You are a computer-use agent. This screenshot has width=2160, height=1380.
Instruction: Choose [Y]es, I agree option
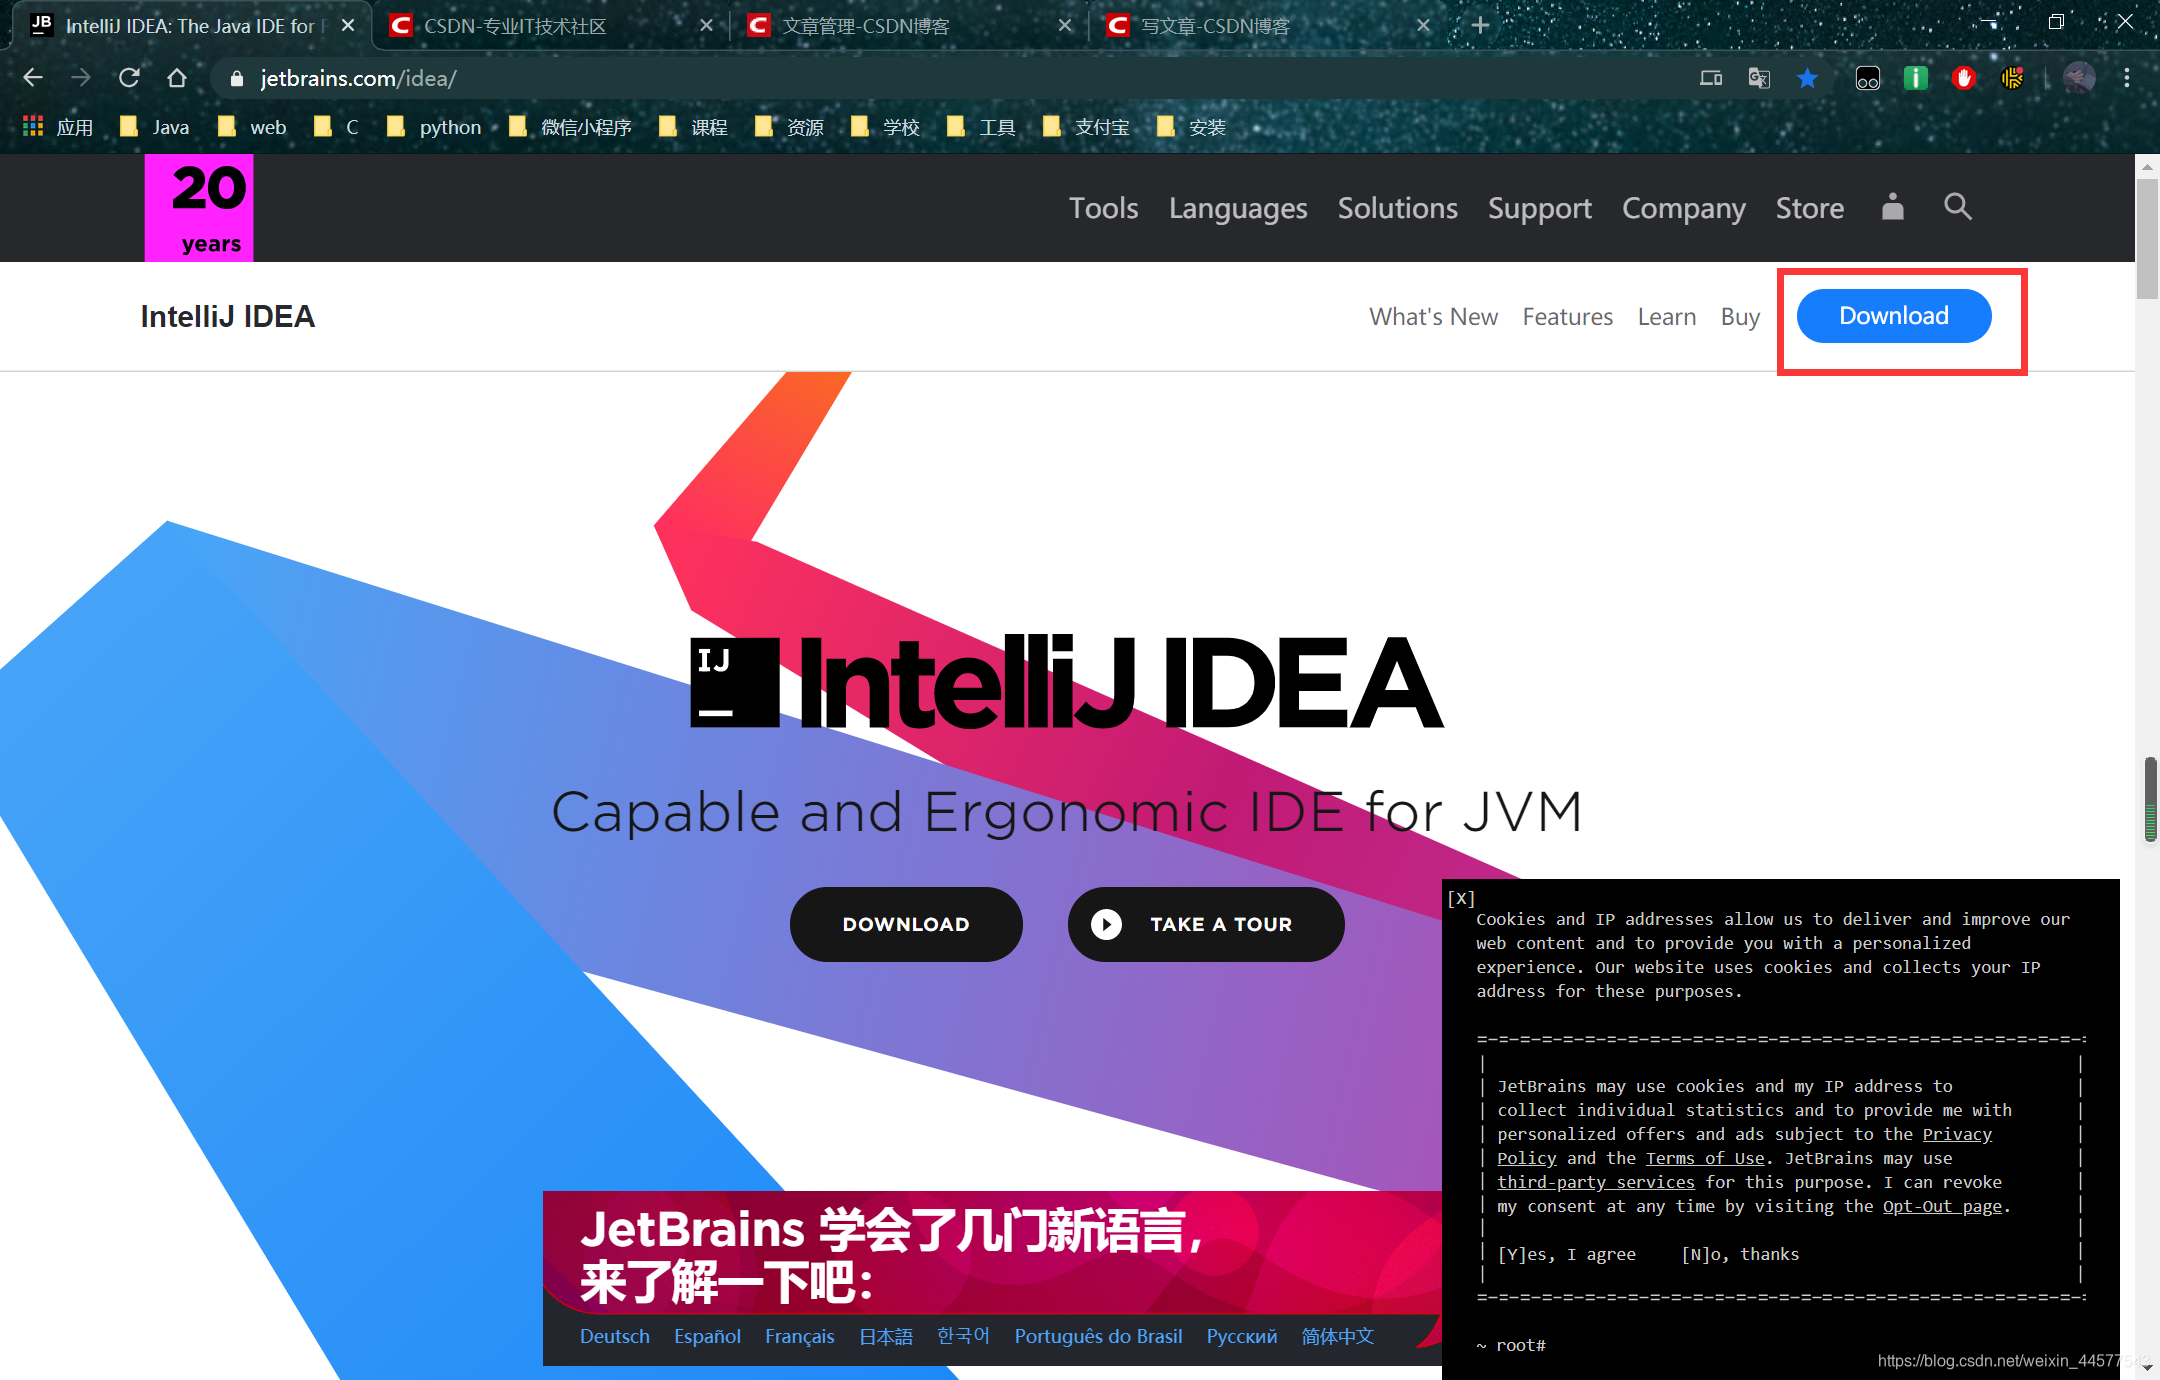pos(1566,1254)
